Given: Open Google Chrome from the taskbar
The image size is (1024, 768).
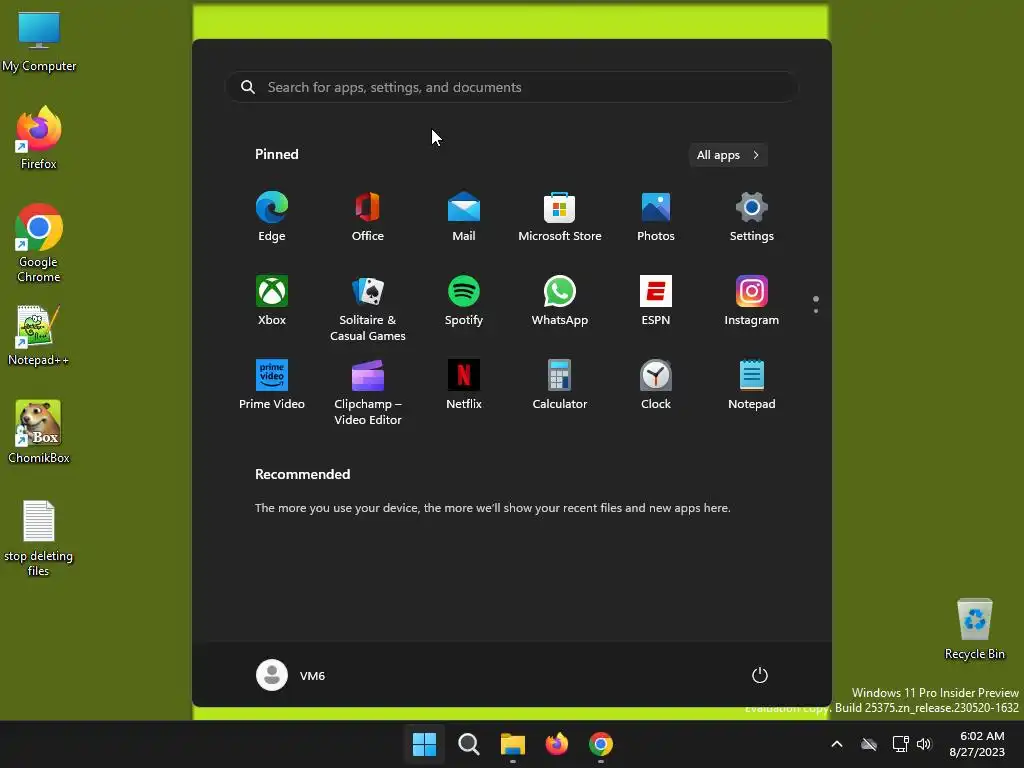Looking at the screenshot, I should coord(601,744).
